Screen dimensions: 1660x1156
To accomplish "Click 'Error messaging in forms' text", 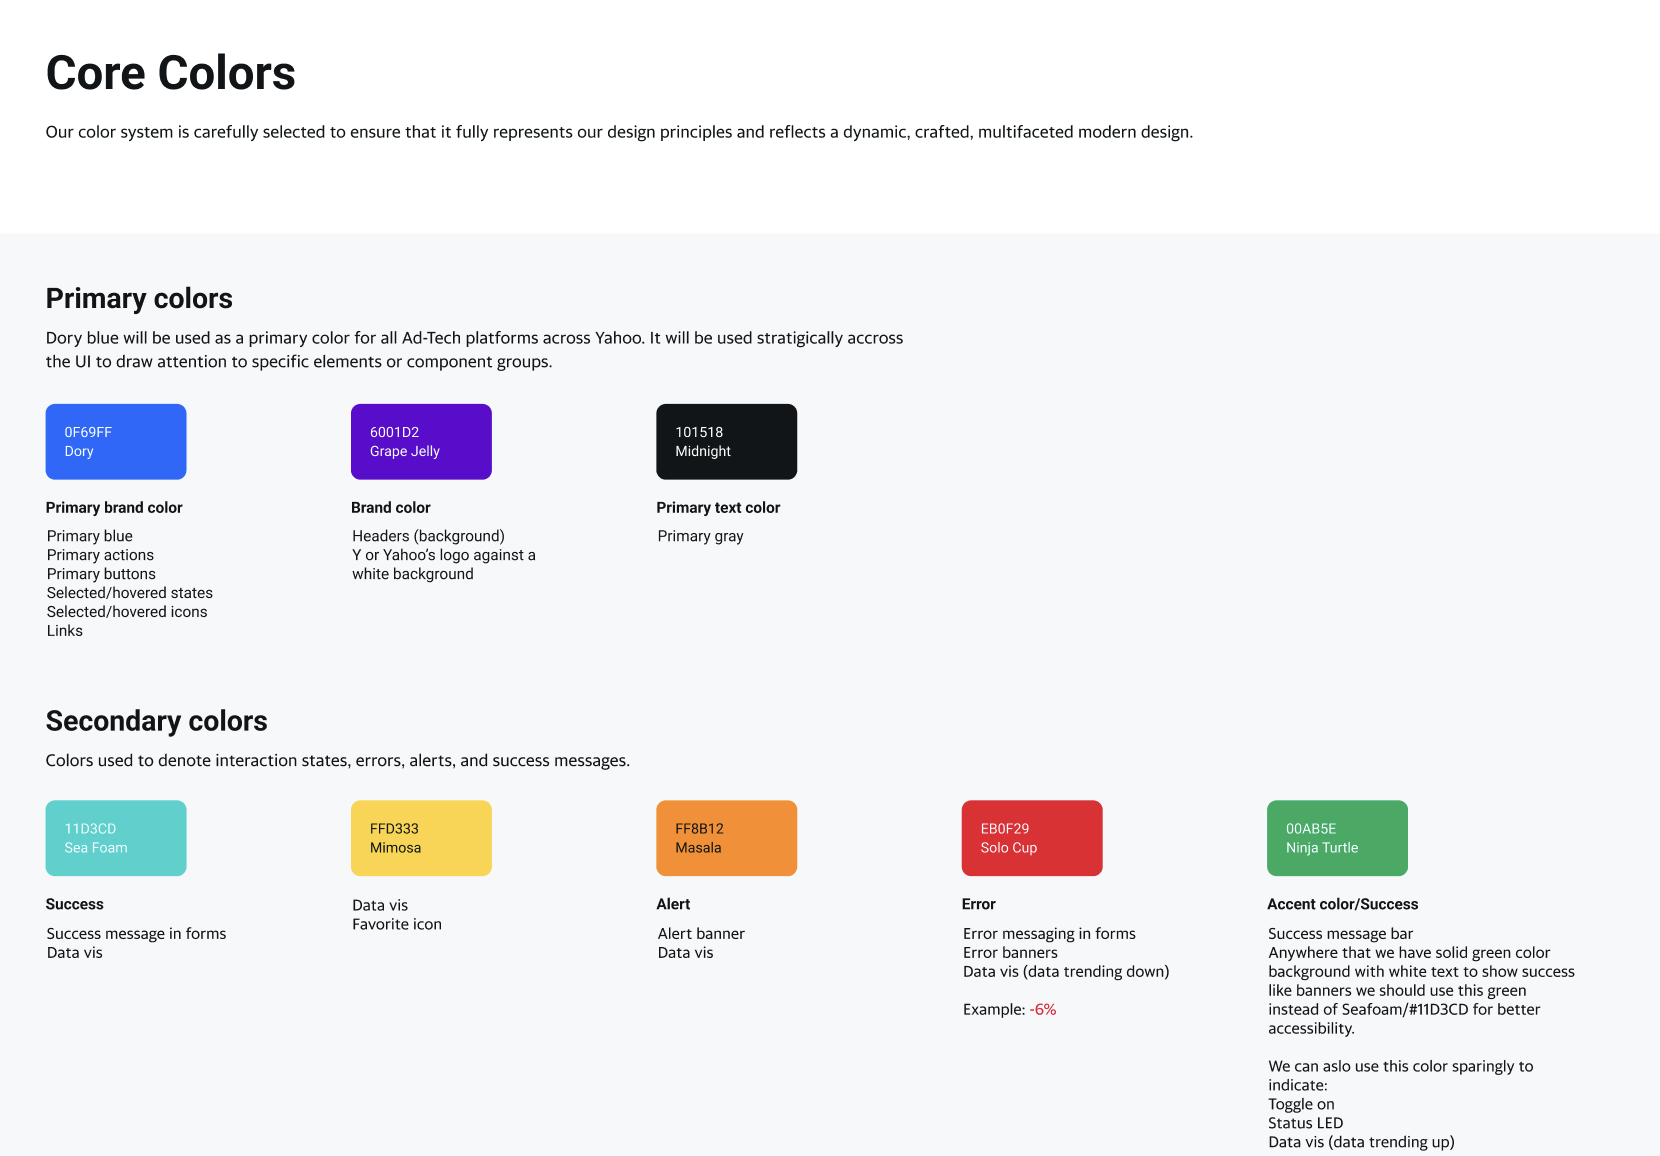I will click(1049, 934).
